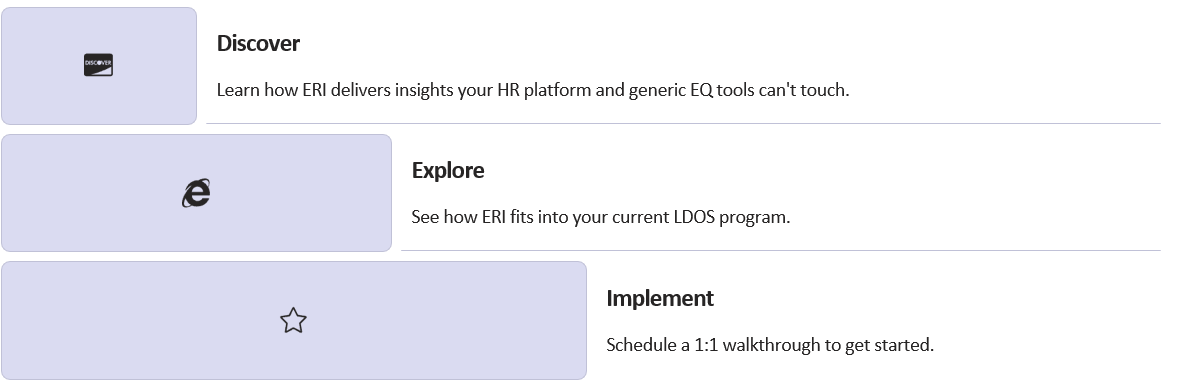Image resolution: width=1182 pixels, height=382 pixels.
Task: Click the divider line below the Discover description
Action: coord(683,124)
